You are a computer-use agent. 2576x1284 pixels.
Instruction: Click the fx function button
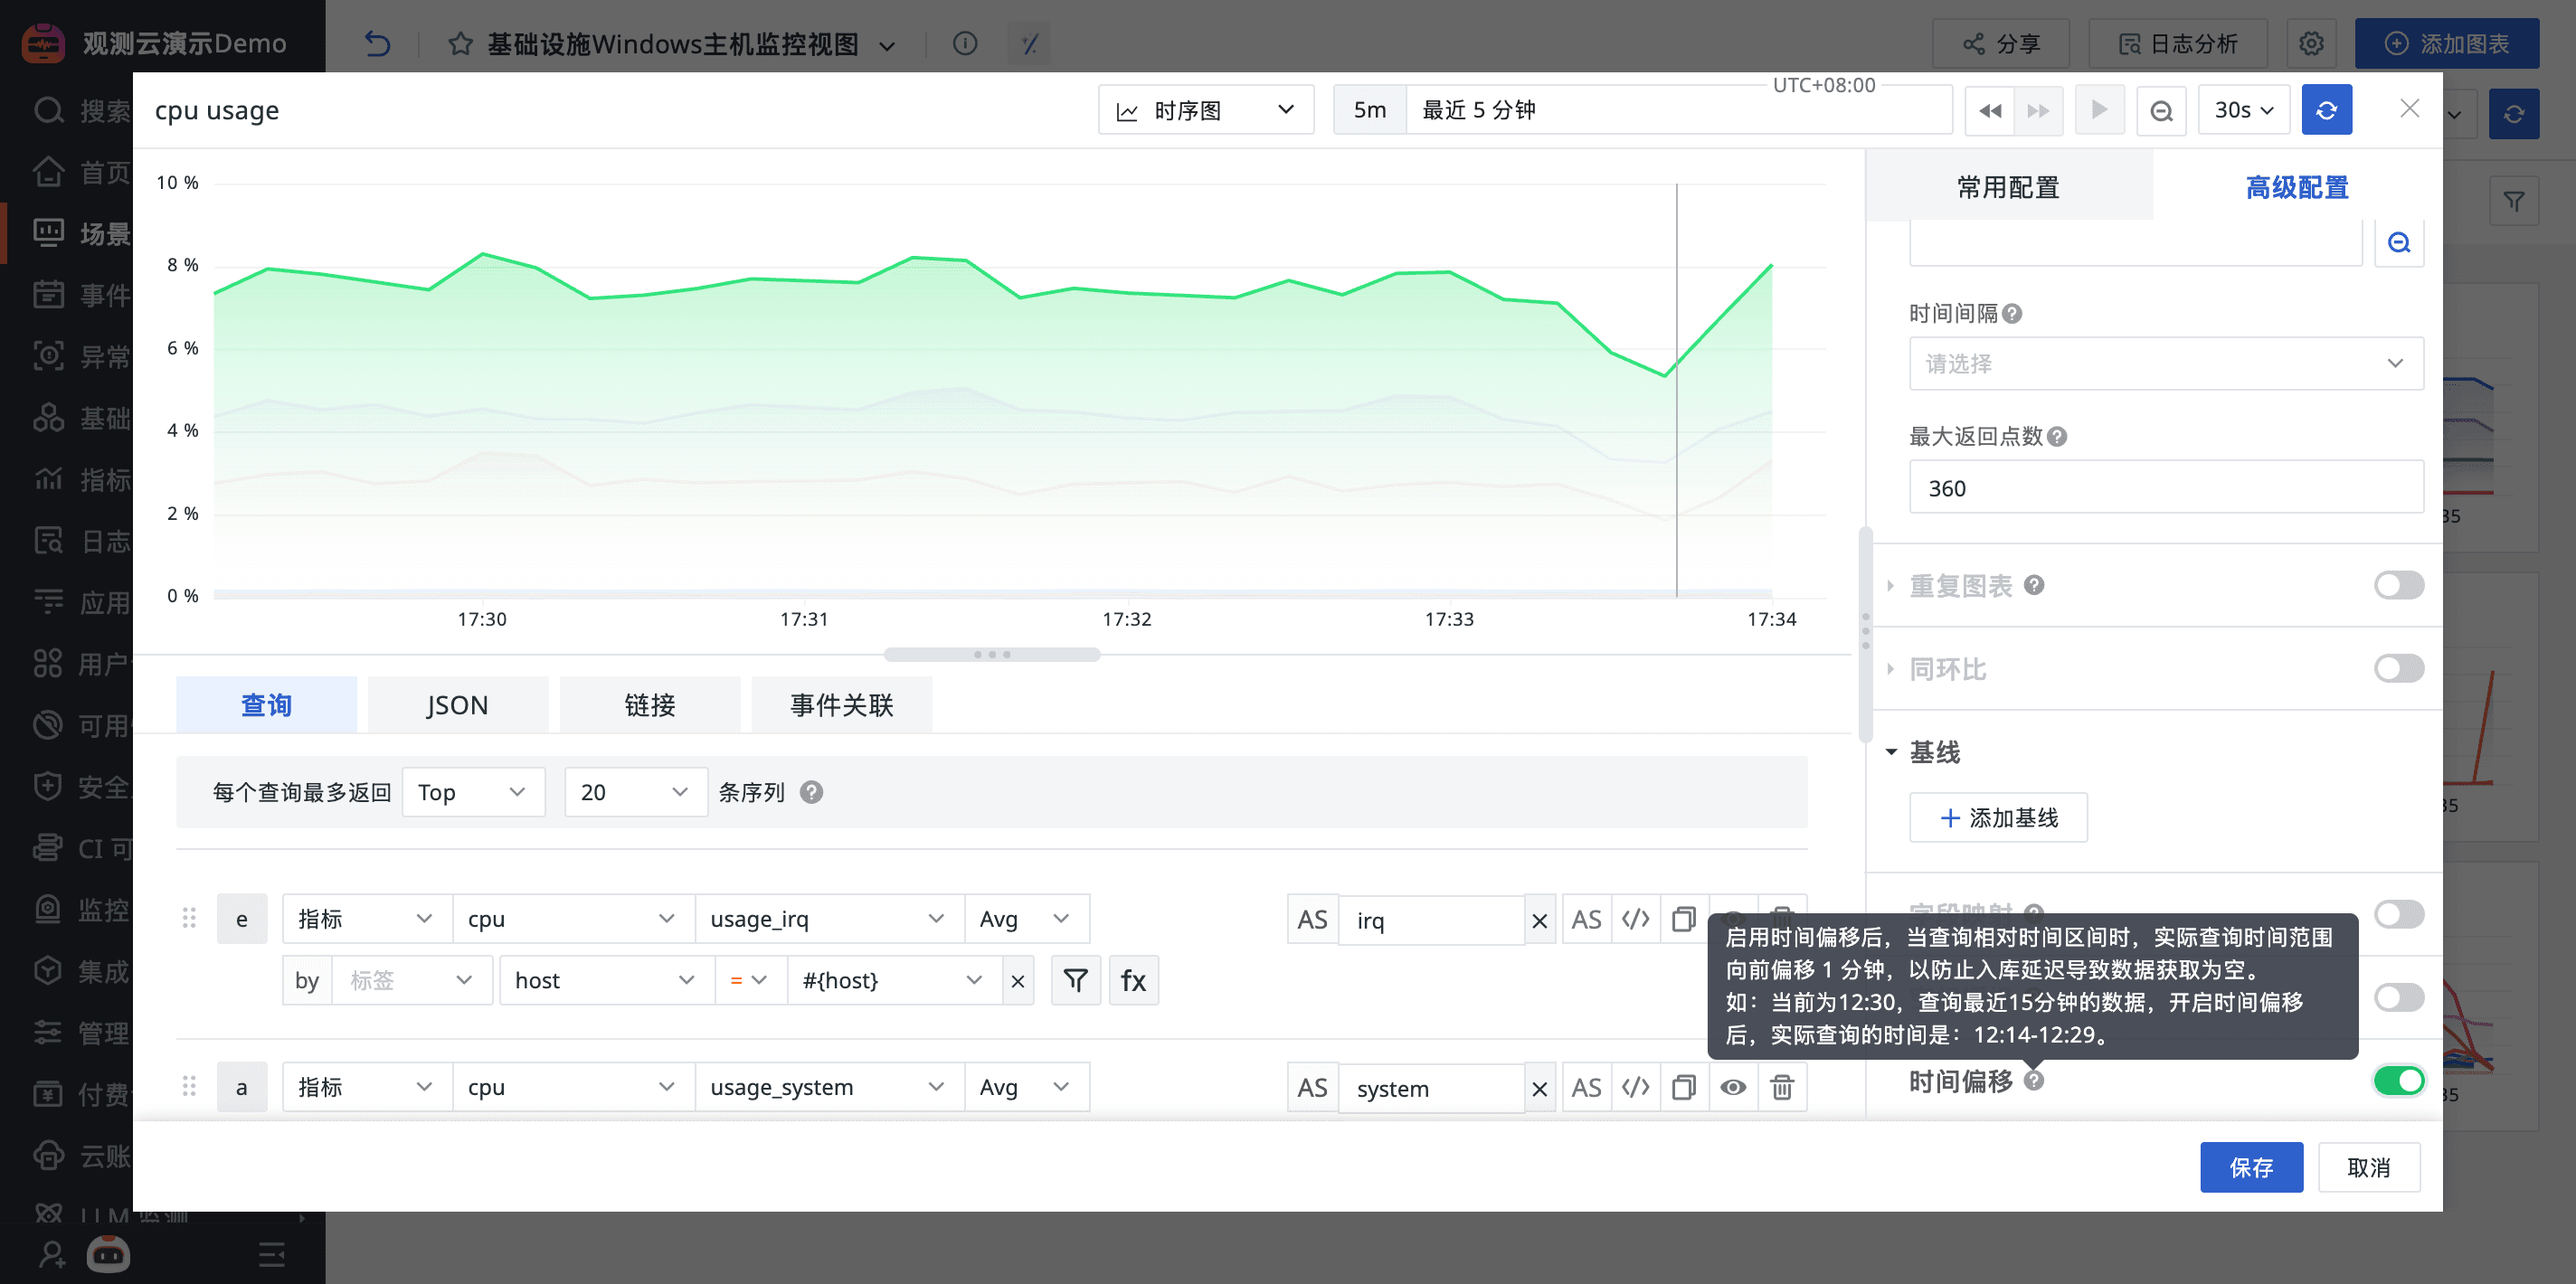pos(1133,980)
